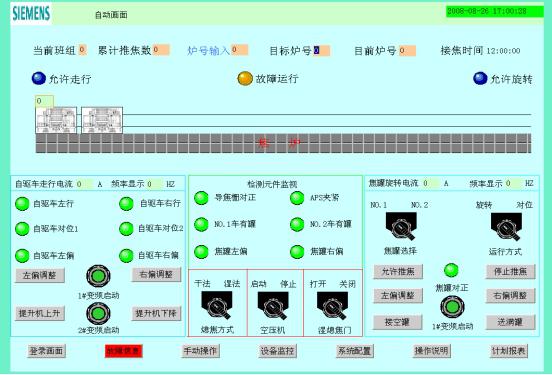Click the 自动画面 title text

coord(111,15)
